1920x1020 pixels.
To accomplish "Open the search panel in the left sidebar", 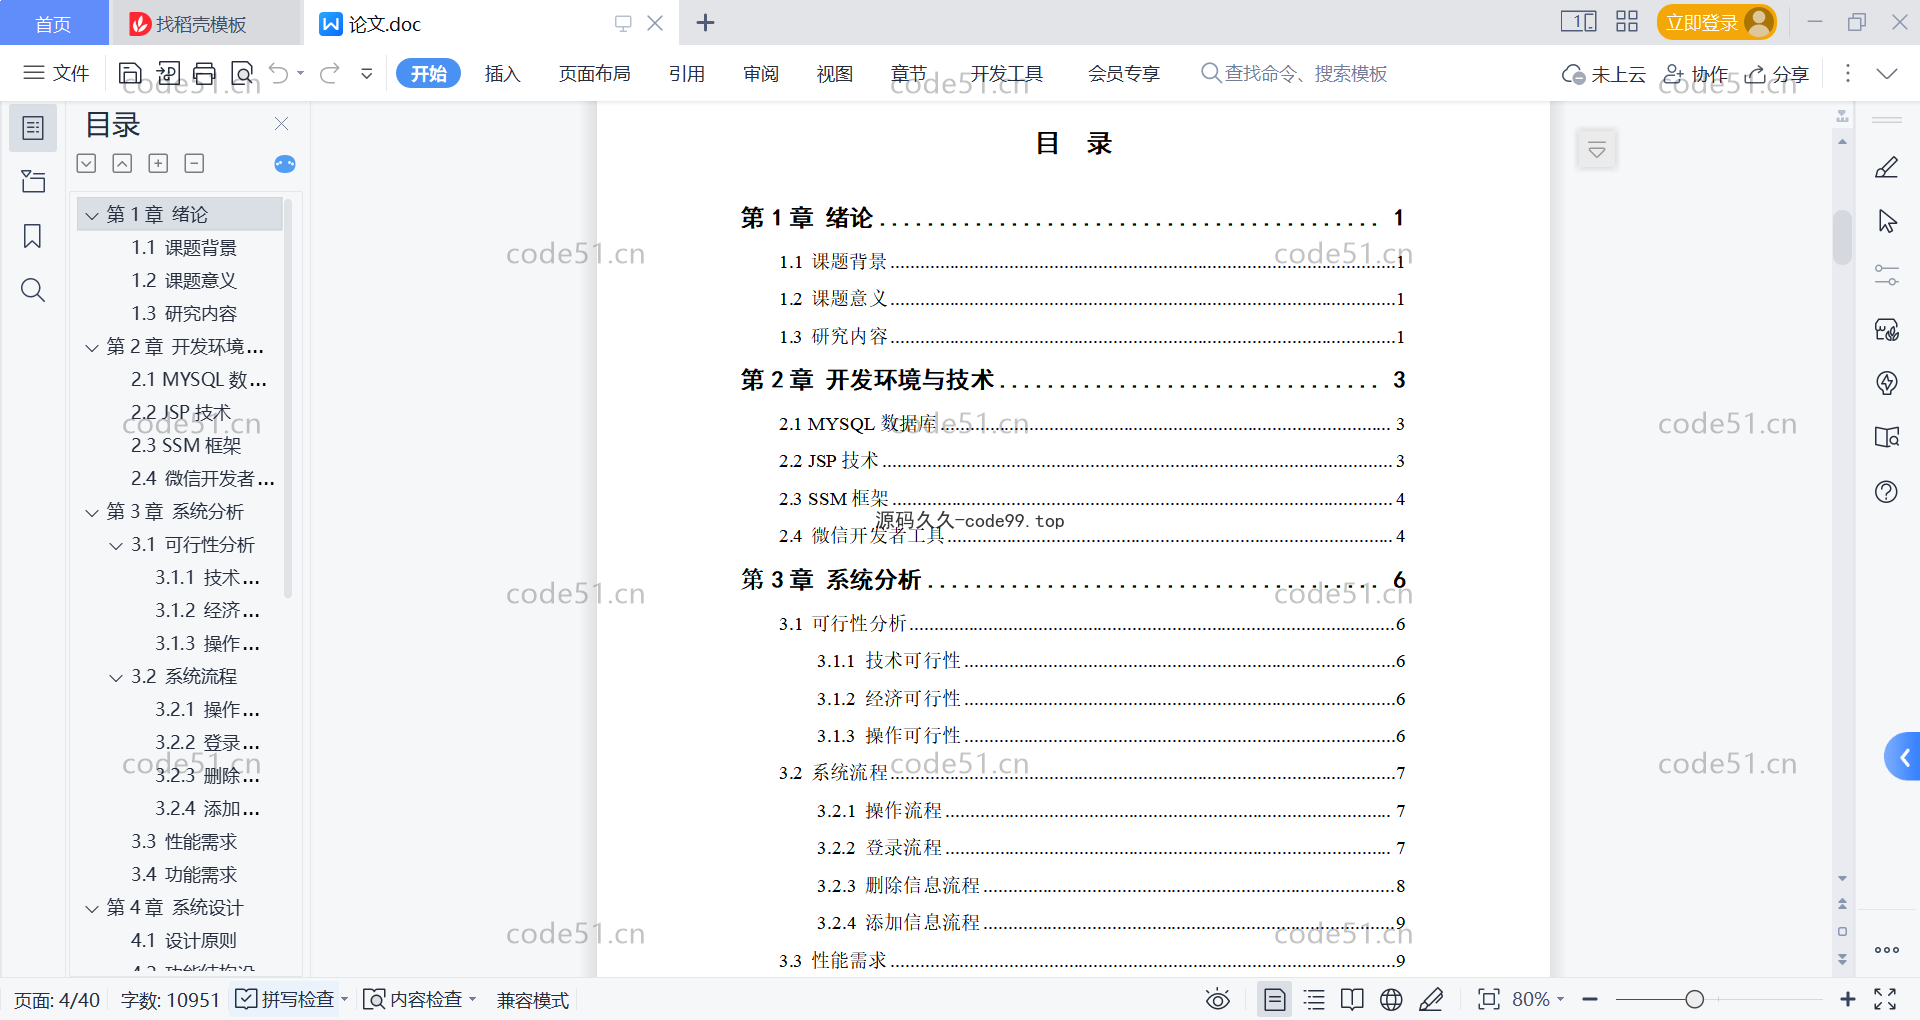I will click(x=33, y=290).
